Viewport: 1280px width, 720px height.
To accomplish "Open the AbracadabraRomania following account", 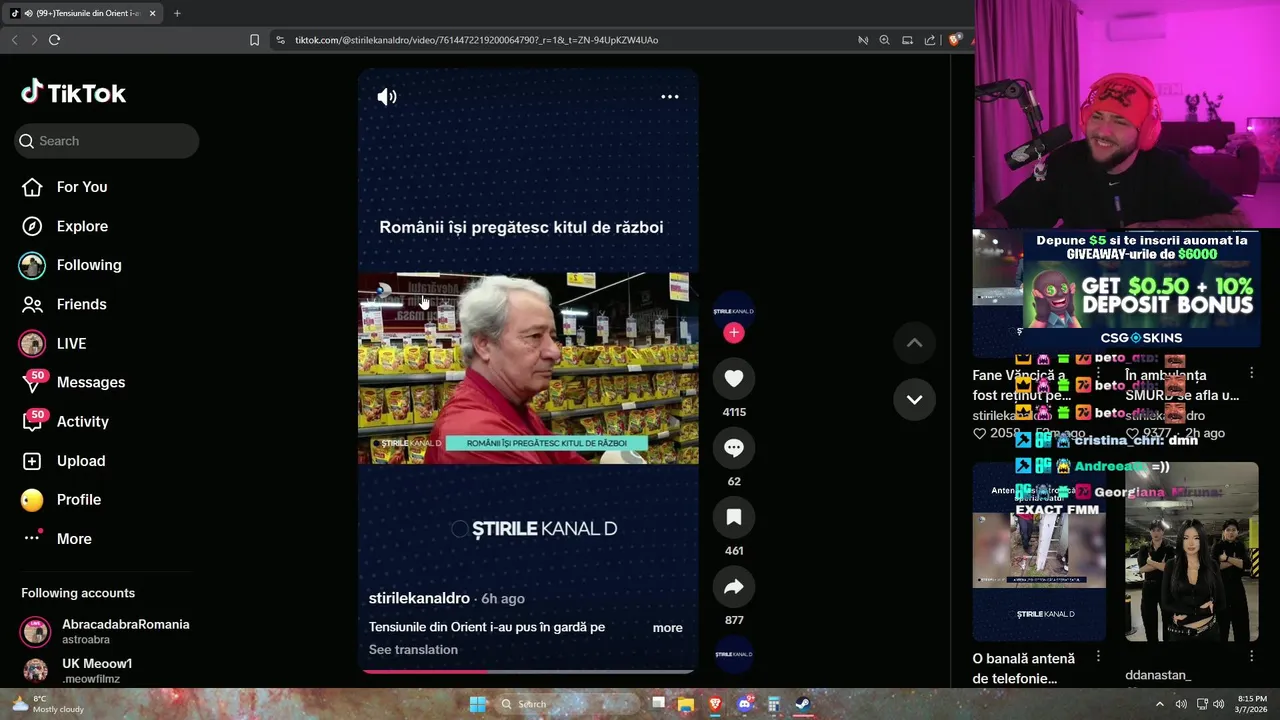I will click(x=105, y=631).
